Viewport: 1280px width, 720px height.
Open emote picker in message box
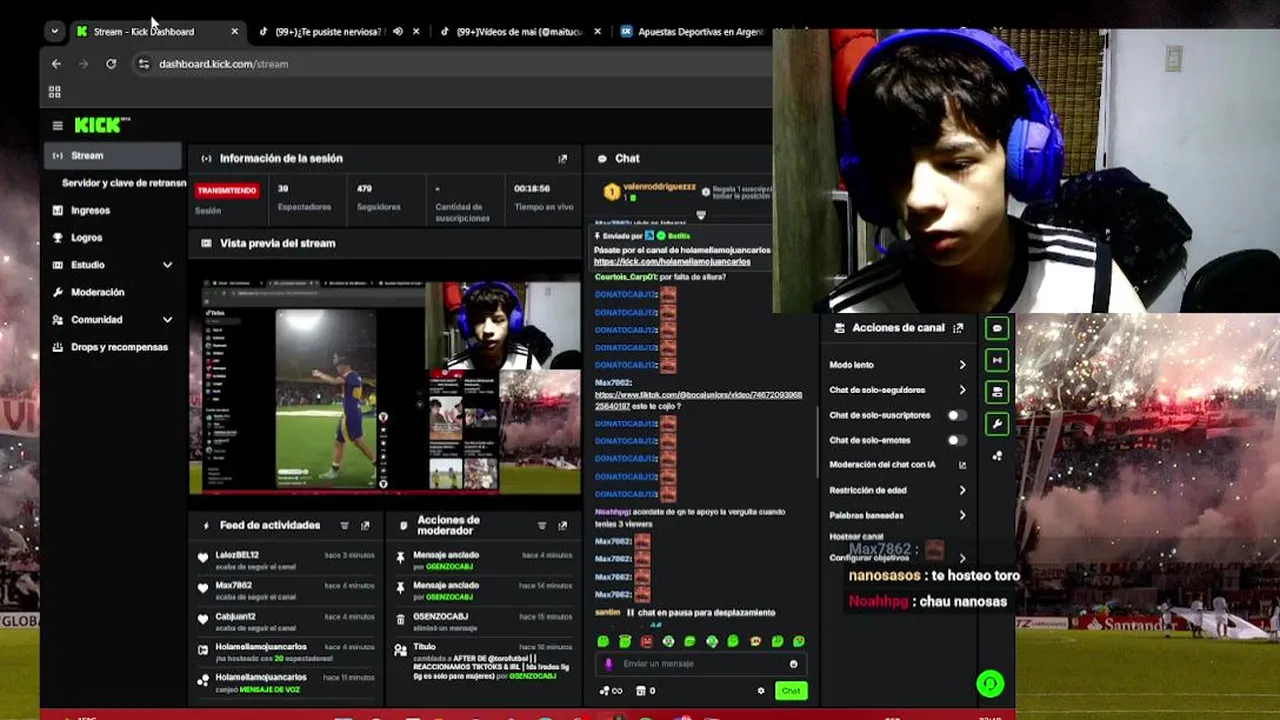pyautogui.click(x=794, y=664)
